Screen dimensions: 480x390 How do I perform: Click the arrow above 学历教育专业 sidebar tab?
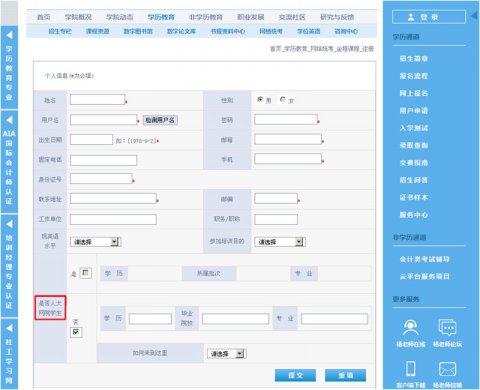pyautogui.click(x=9, y=35)
